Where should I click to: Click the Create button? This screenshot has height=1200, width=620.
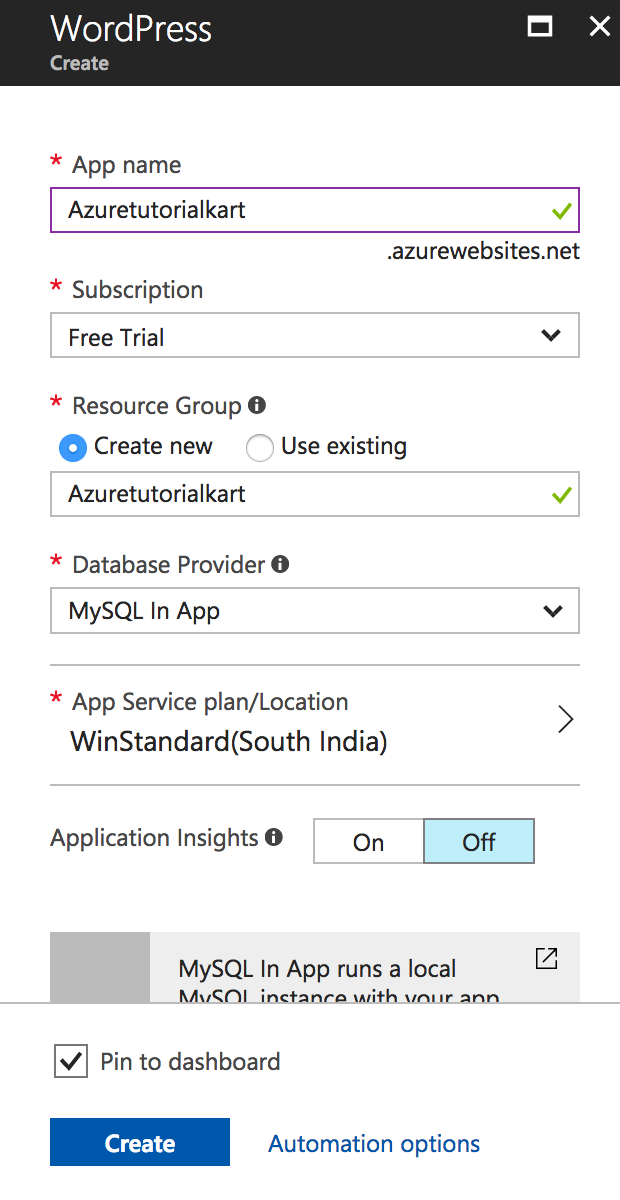point(139,1142)
